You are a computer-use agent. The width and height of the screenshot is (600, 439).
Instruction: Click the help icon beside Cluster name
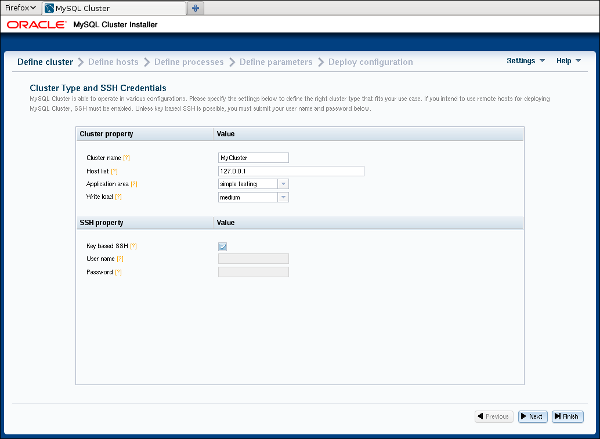point(127,158)
